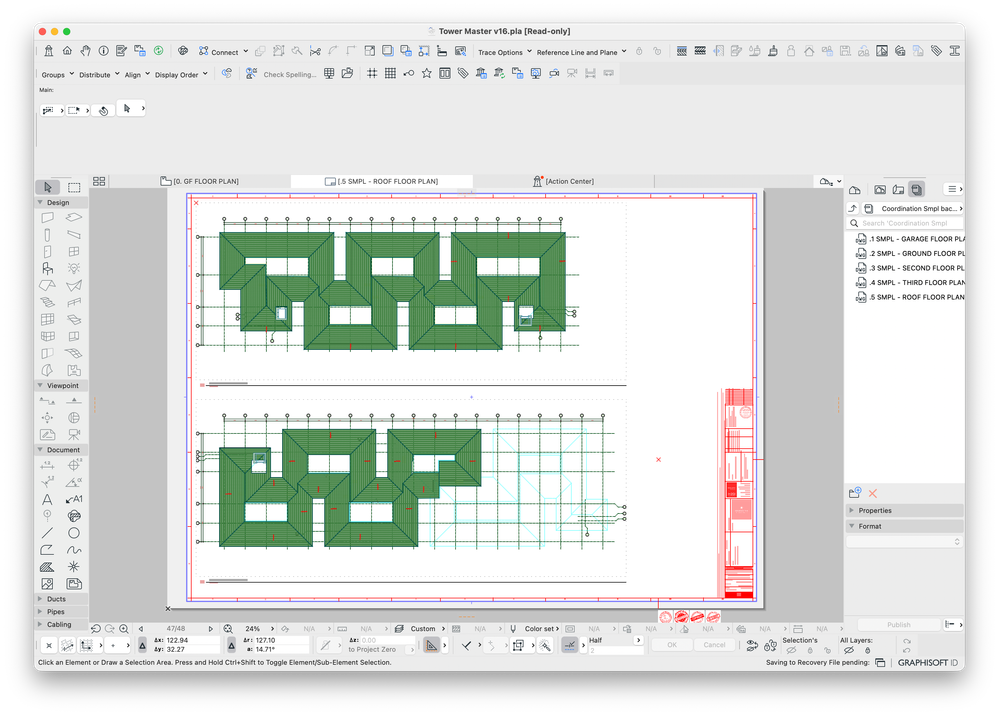Select .4 SMPL - THIRD FLOOR PLAN item

(x=910, y=283)
